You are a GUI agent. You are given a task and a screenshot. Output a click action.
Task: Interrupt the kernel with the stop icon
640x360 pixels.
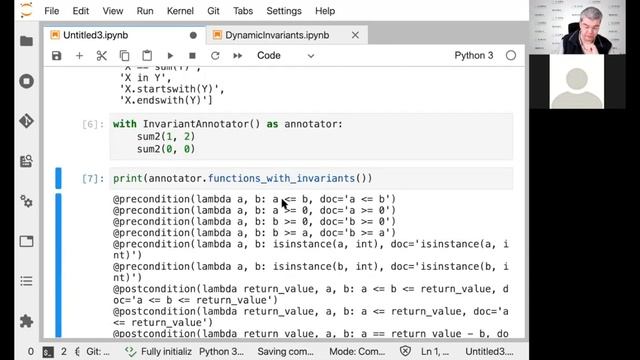192,56
